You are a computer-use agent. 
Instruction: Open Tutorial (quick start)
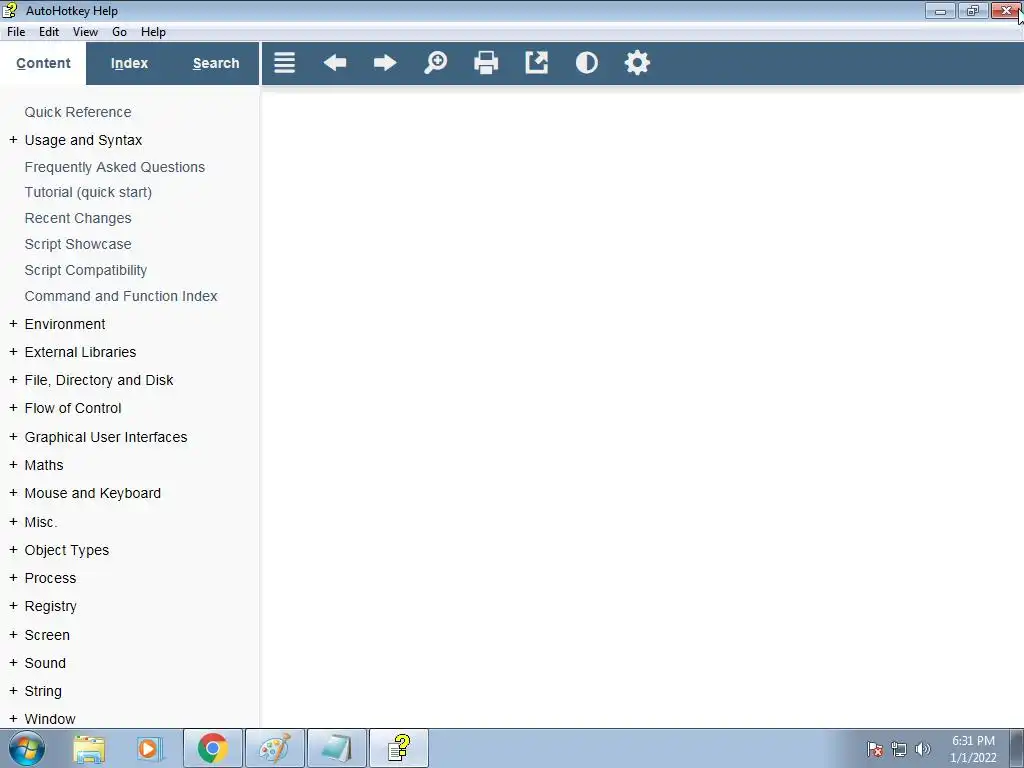[88, 193]
